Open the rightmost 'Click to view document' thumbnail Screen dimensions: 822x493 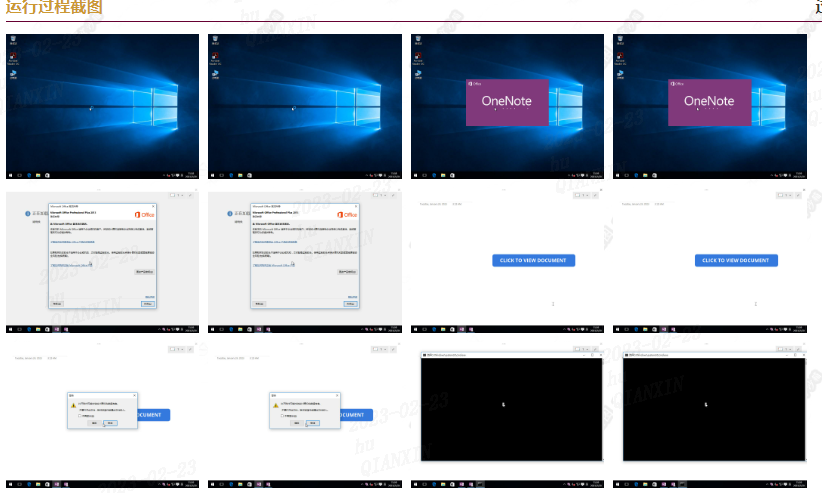point(710,261)
